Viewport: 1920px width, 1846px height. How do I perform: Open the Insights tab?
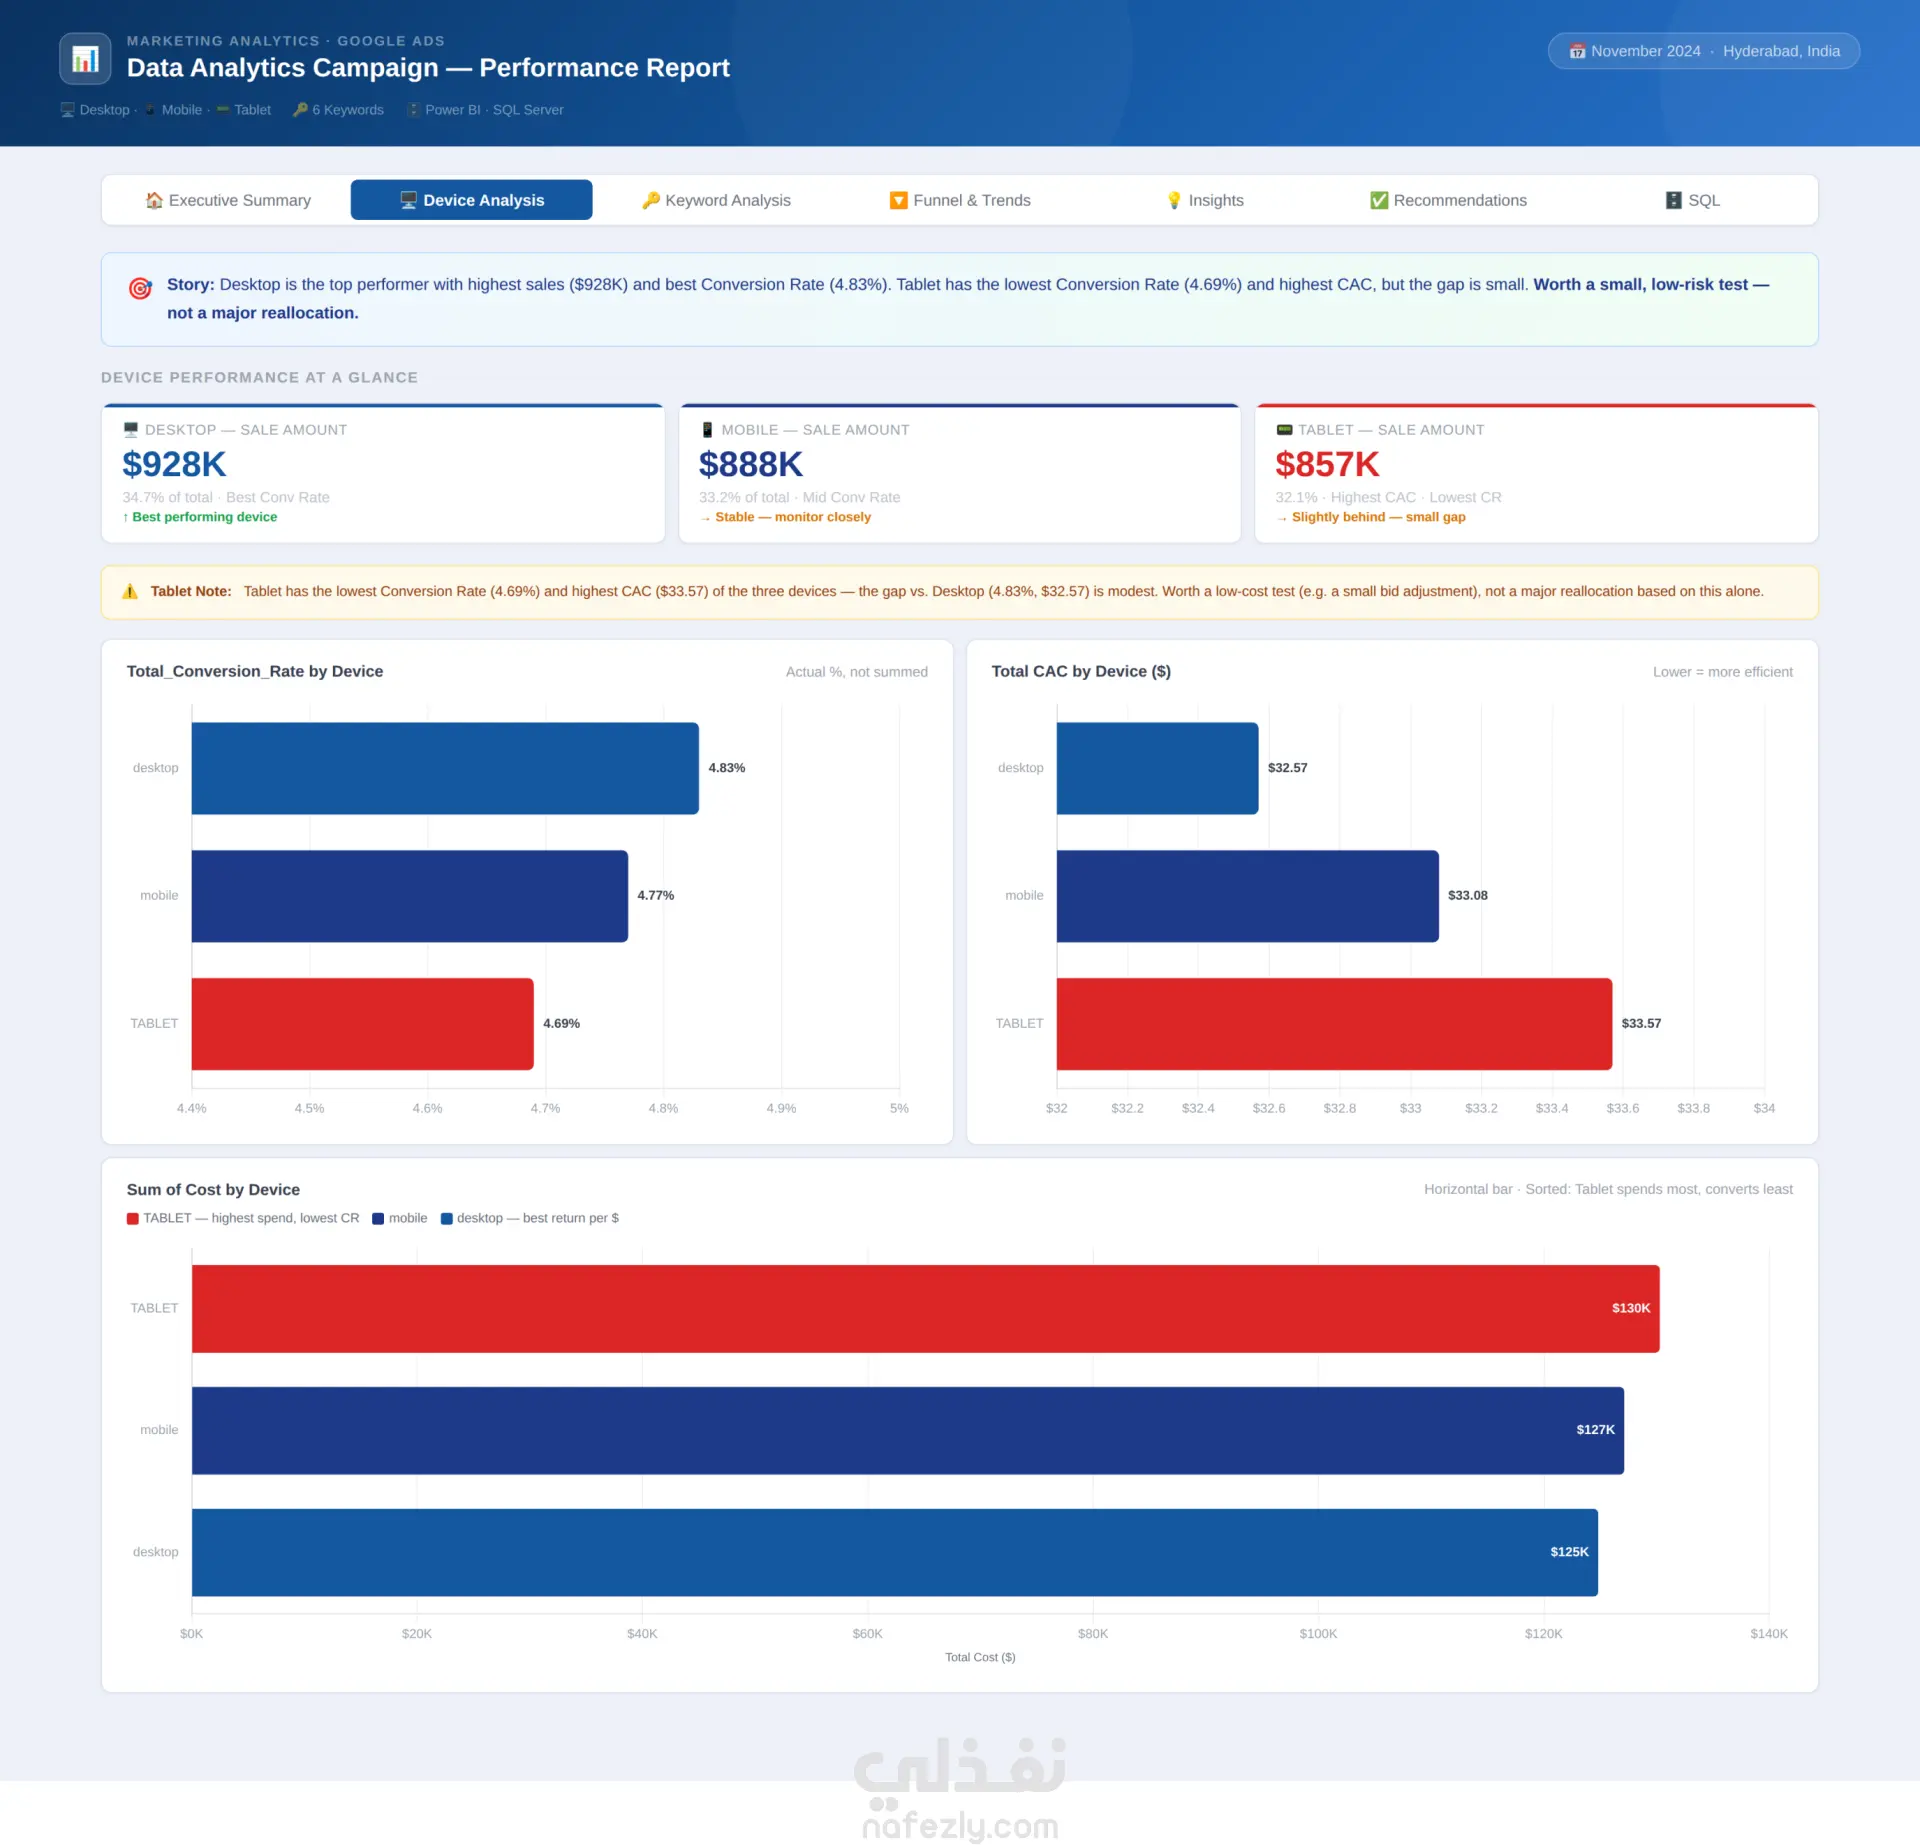click(x=1205, y=200)
